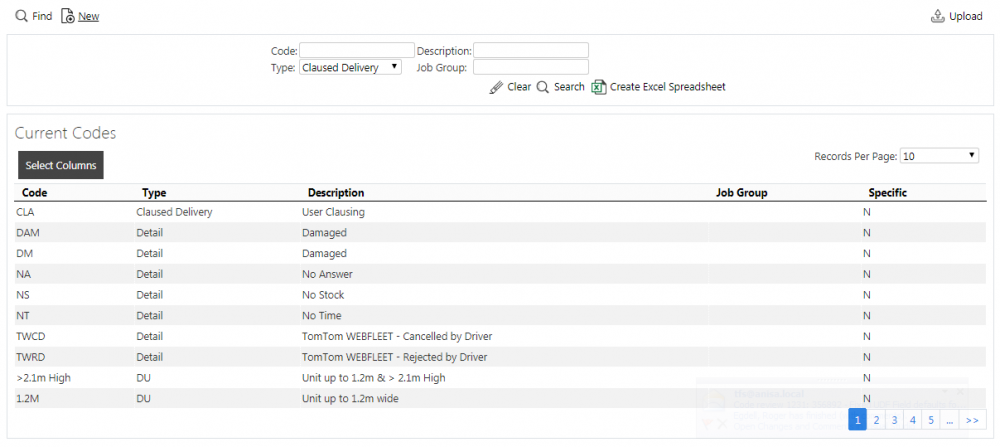Select the TWCD code row

[x=499, y=336]
